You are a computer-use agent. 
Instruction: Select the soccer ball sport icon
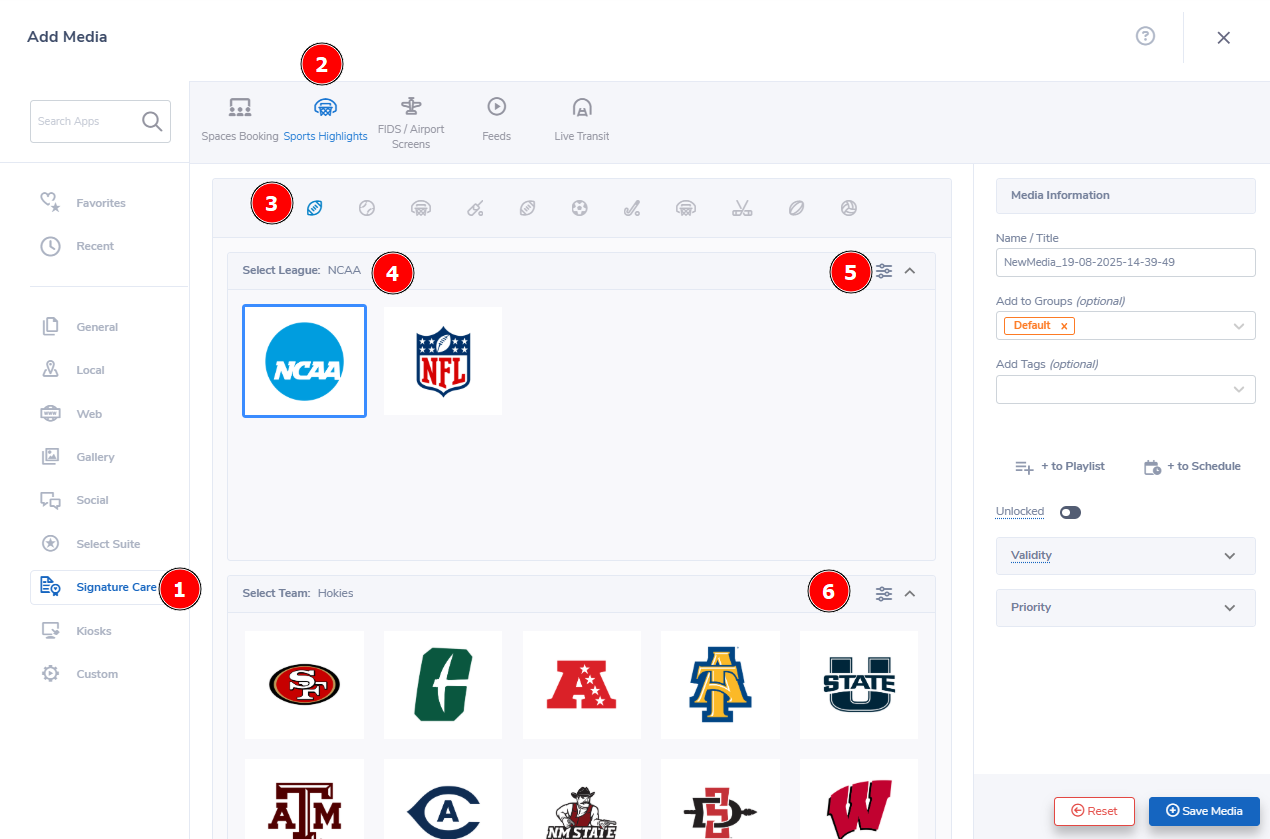(x=579, y=208)
